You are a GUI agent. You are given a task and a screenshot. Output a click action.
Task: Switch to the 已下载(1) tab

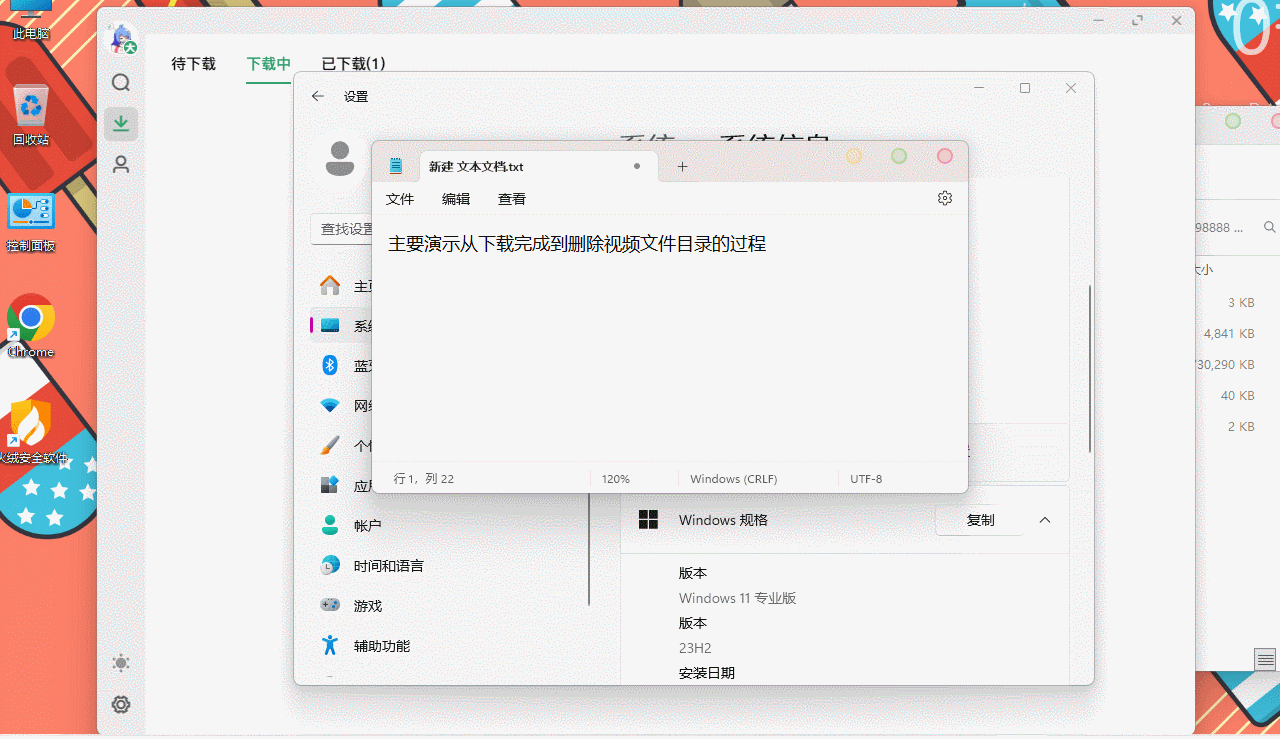click(x=353, y=64)
